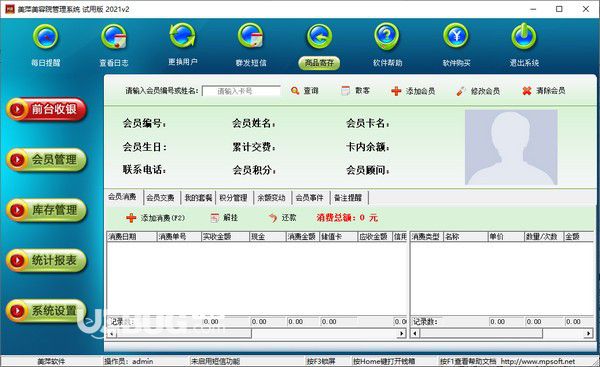The image size is (600, 367).
Task: Click the 实收金额 column header
Action: 225,237
